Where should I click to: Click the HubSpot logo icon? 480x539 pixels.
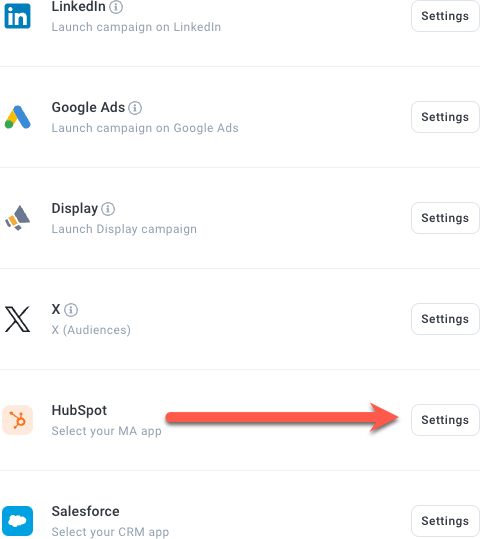17,420
